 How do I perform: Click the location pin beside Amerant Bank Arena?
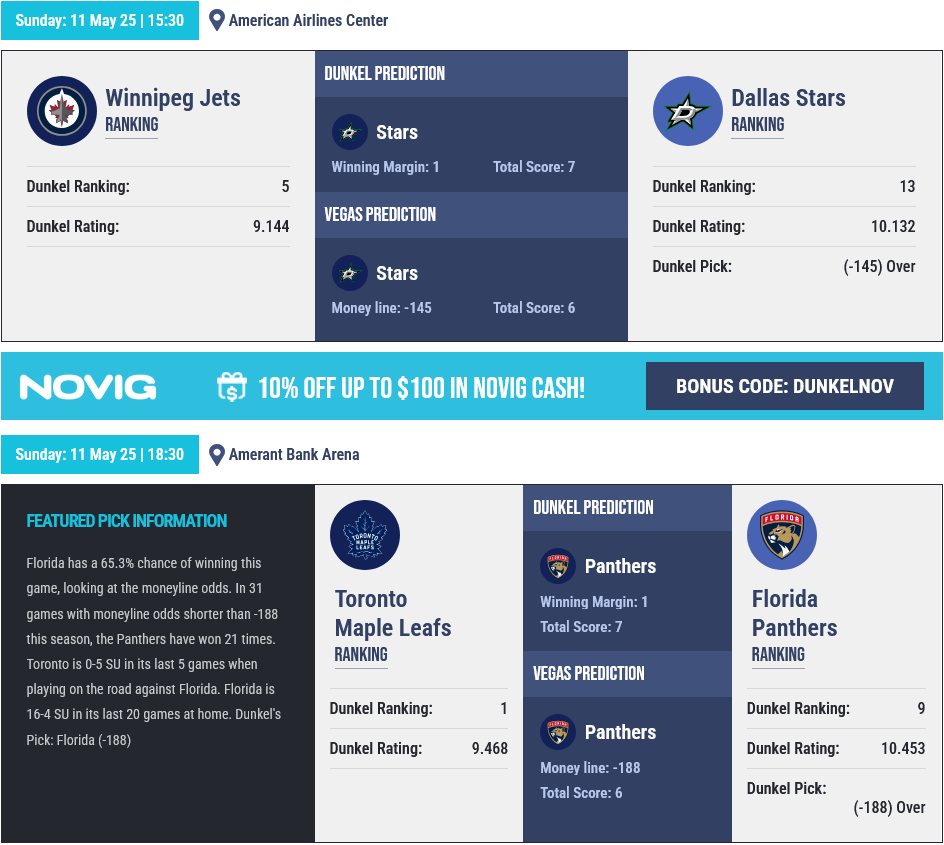pyautogui.click(x=217, y=454)
